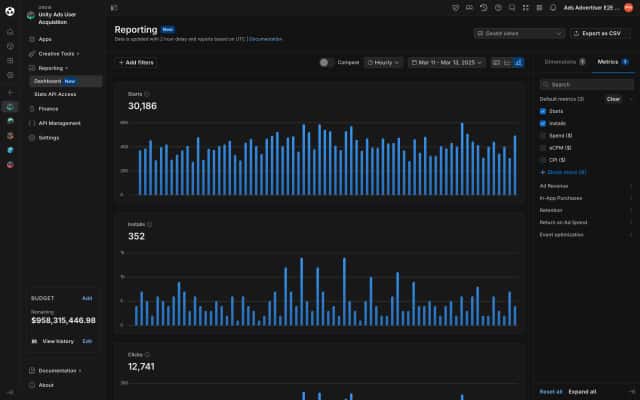Uncheck the Installs metric checkbox
Image resolution: width=640 pixels, height=400 pixels.
click(x=543, y=123)
